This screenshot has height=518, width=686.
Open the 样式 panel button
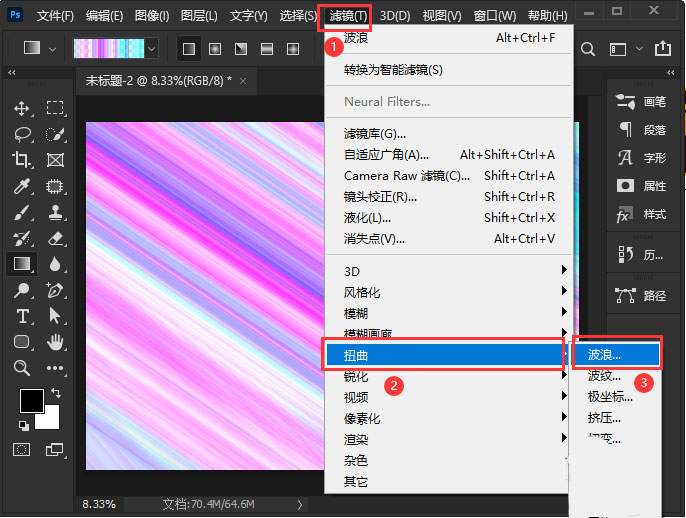click(x=640, y=214)
